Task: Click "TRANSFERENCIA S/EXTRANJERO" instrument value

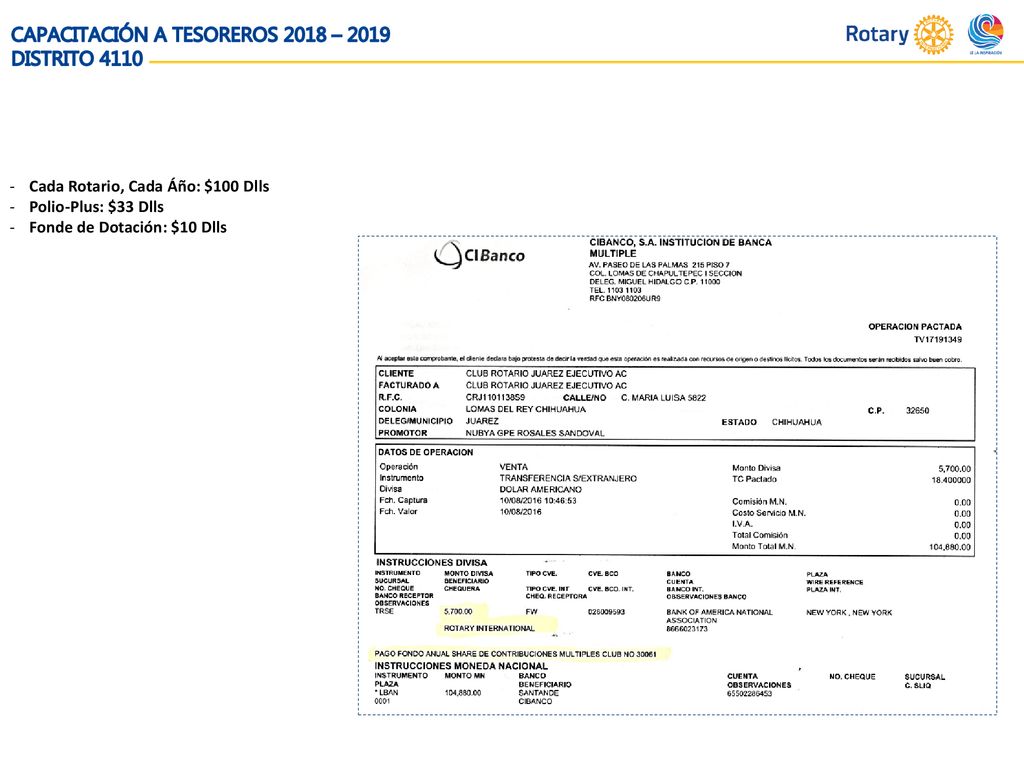Action: click(x=568, y=479)
